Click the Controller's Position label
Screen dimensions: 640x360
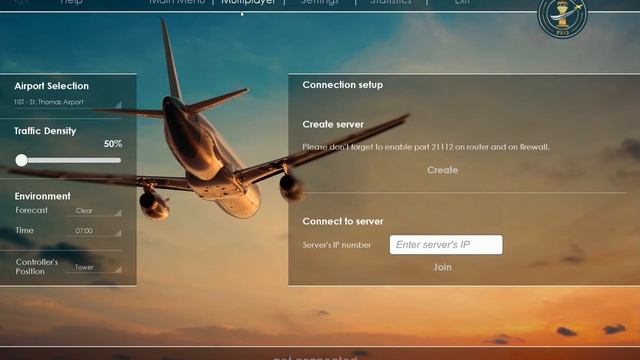(x=37, y=267)
